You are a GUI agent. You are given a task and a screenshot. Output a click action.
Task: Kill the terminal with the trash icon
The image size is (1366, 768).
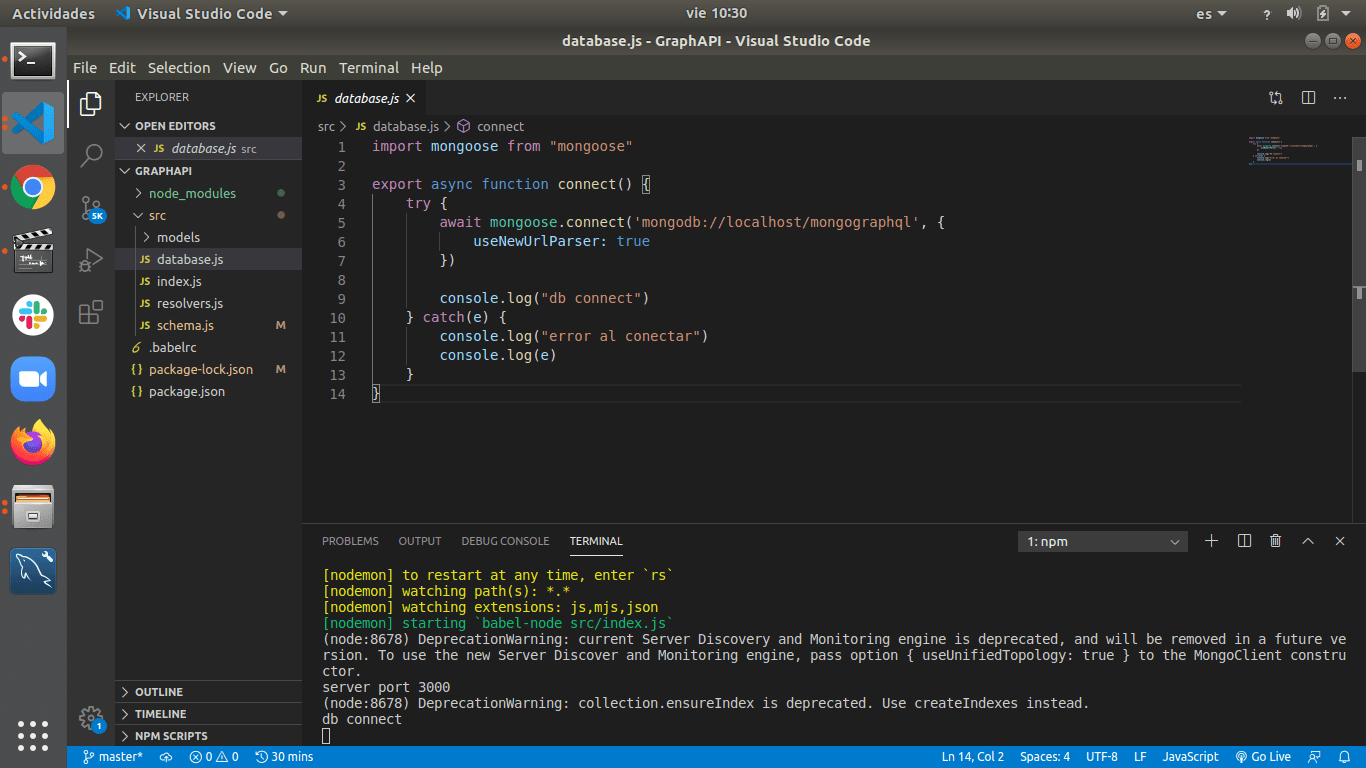(x=1275, y=541)
